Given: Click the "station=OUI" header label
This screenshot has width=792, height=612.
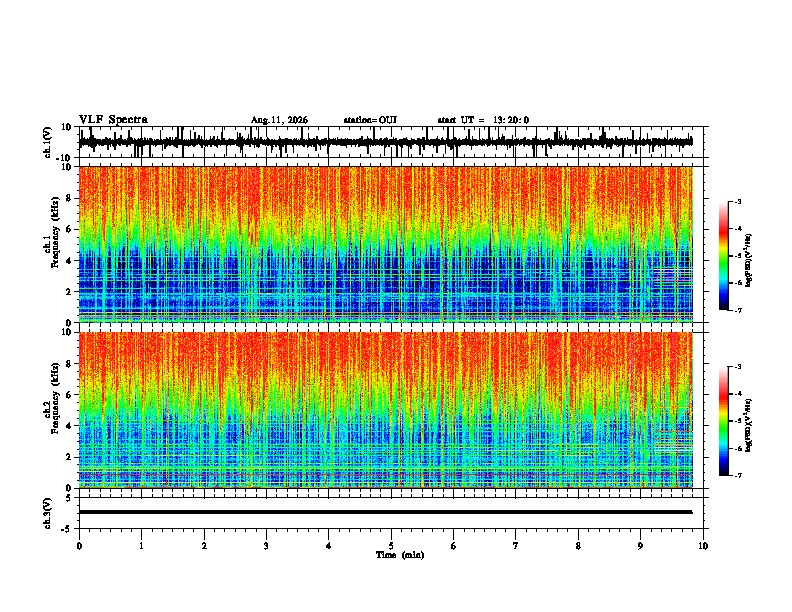Looking at the screenshot, I should (x=370, y=120).
